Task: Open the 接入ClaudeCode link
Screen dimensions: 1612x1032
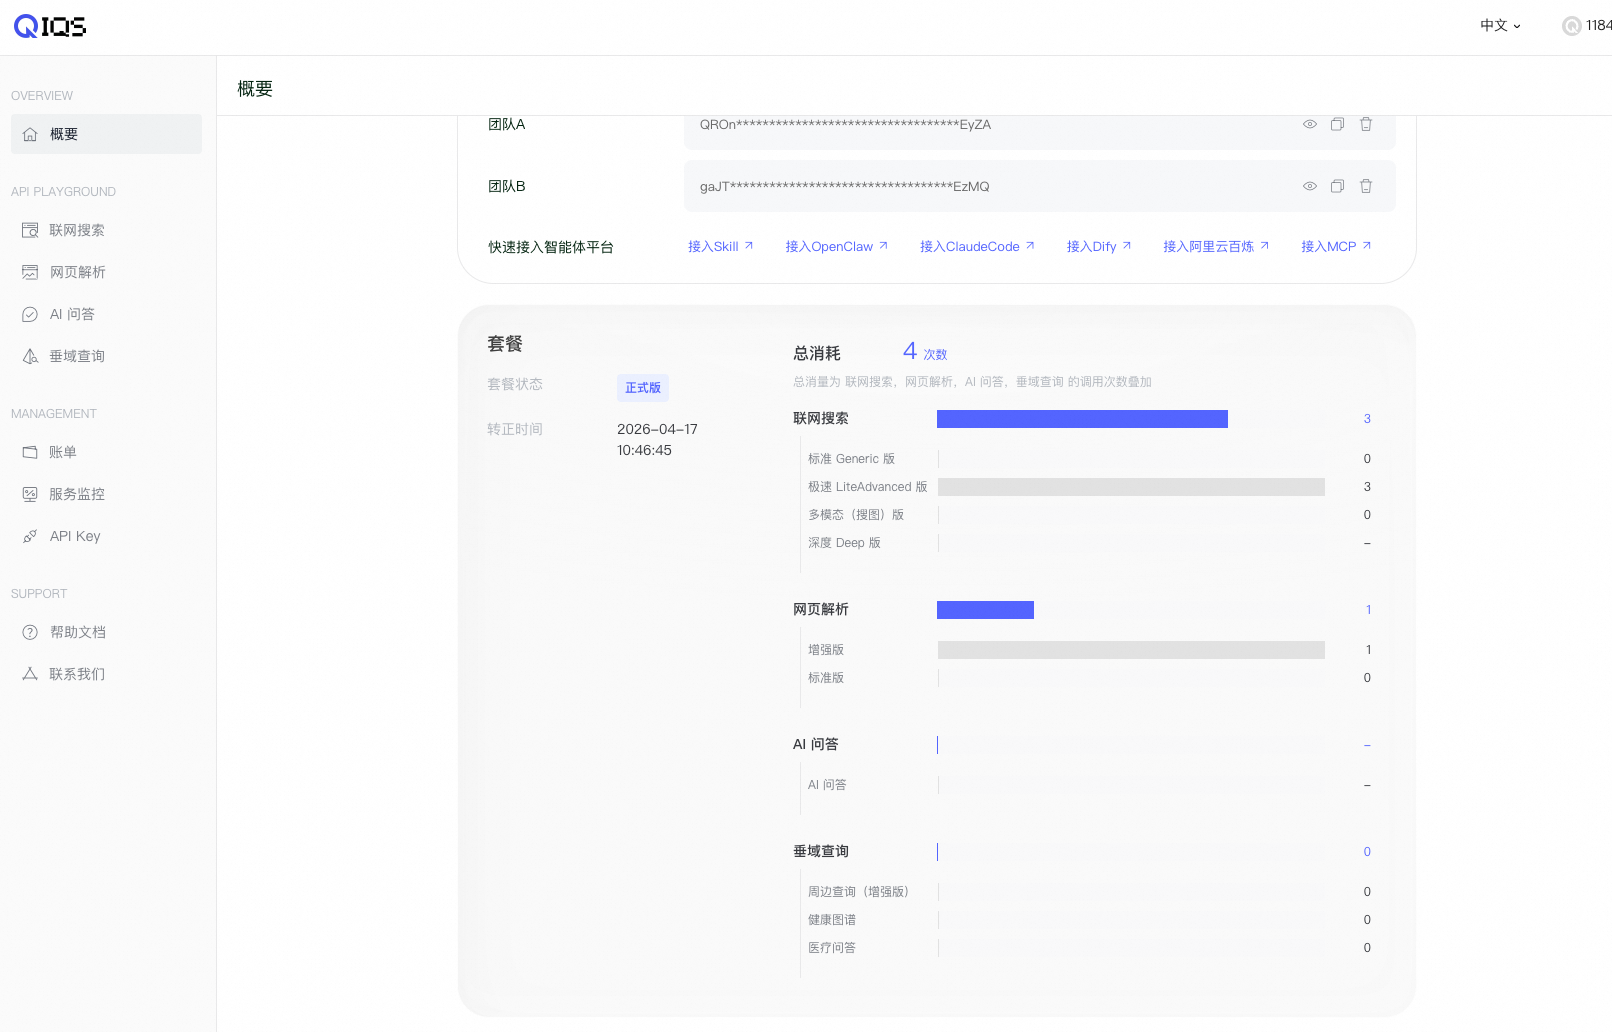Action: [977, 246]
